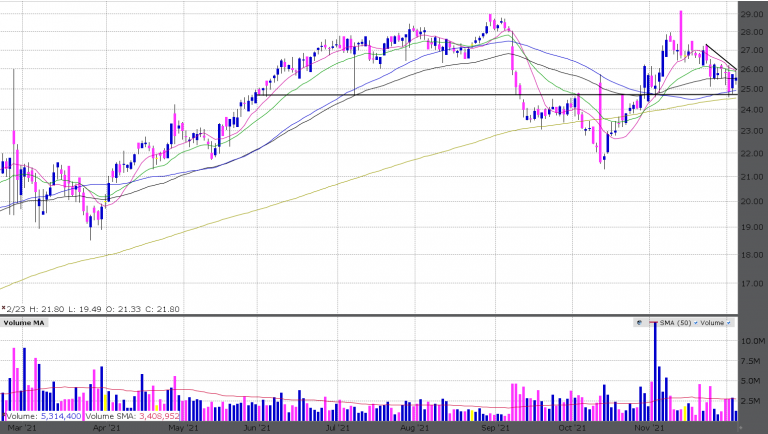Select the Volume MA panel title

[22, 323]
